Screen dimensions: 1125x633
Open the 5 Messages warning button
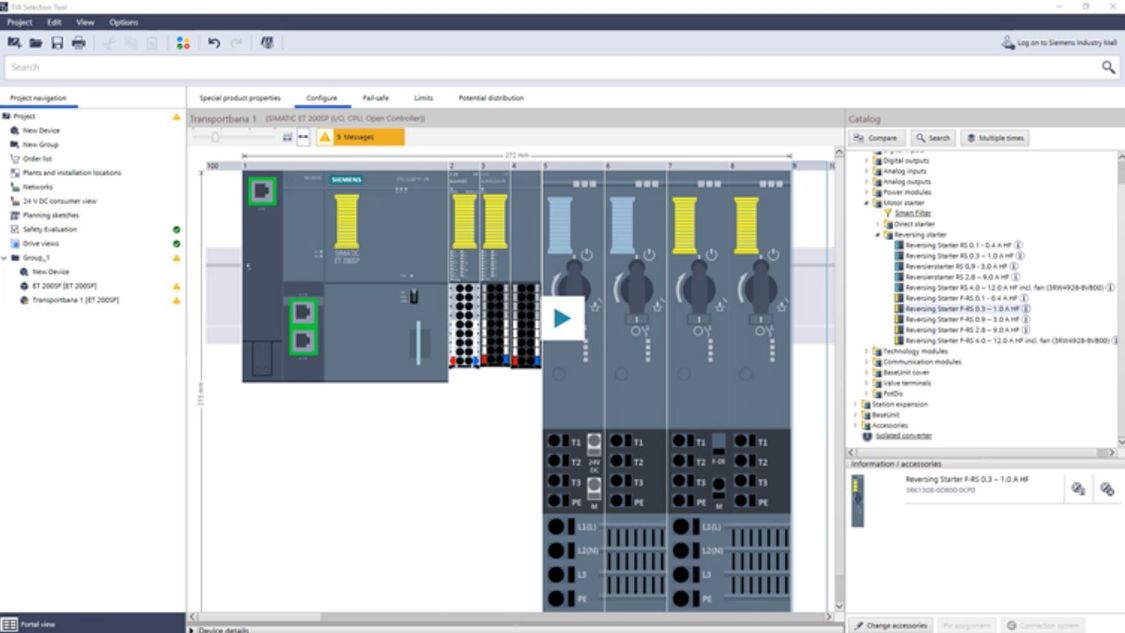[x=361, y=137]
